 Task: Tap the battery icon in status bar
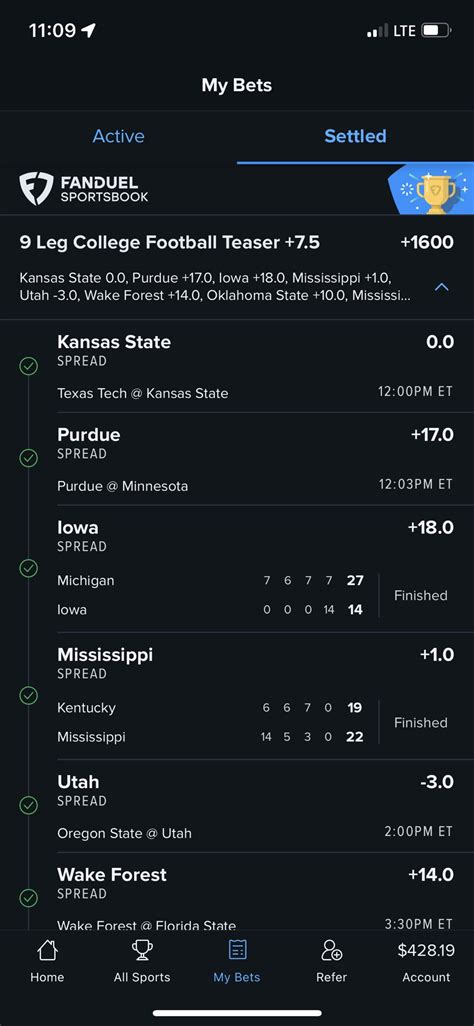tap(437, 30)
